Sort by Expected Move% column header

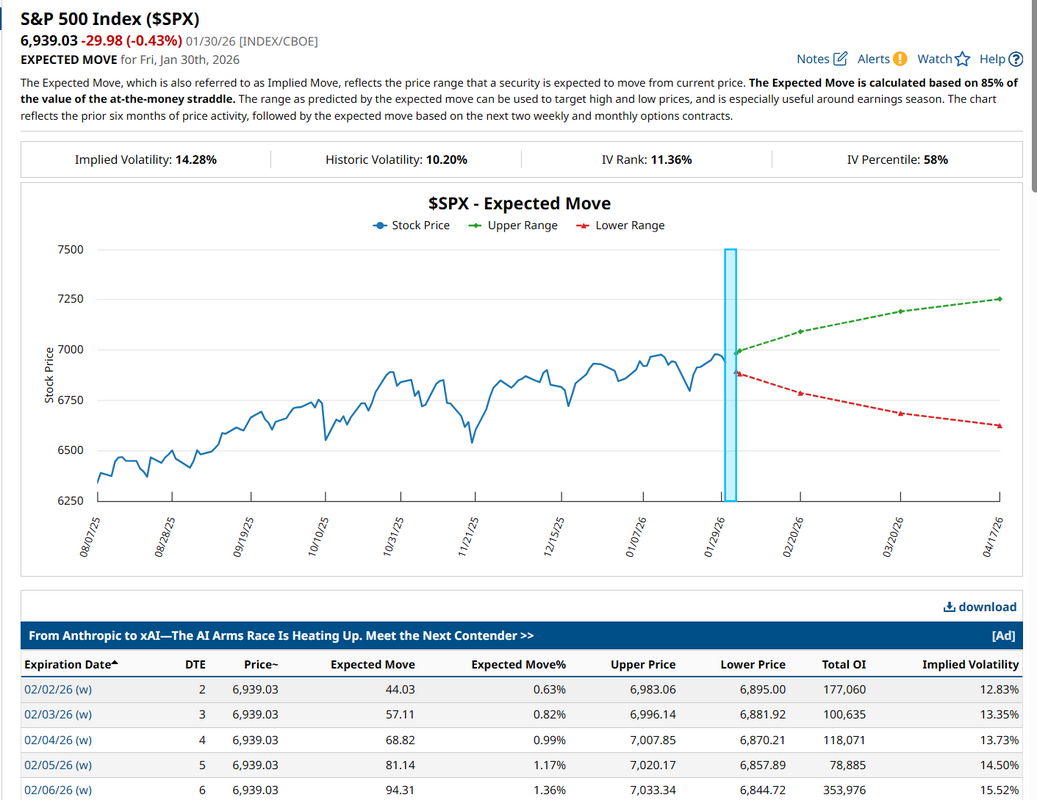(x=518, y=664)
